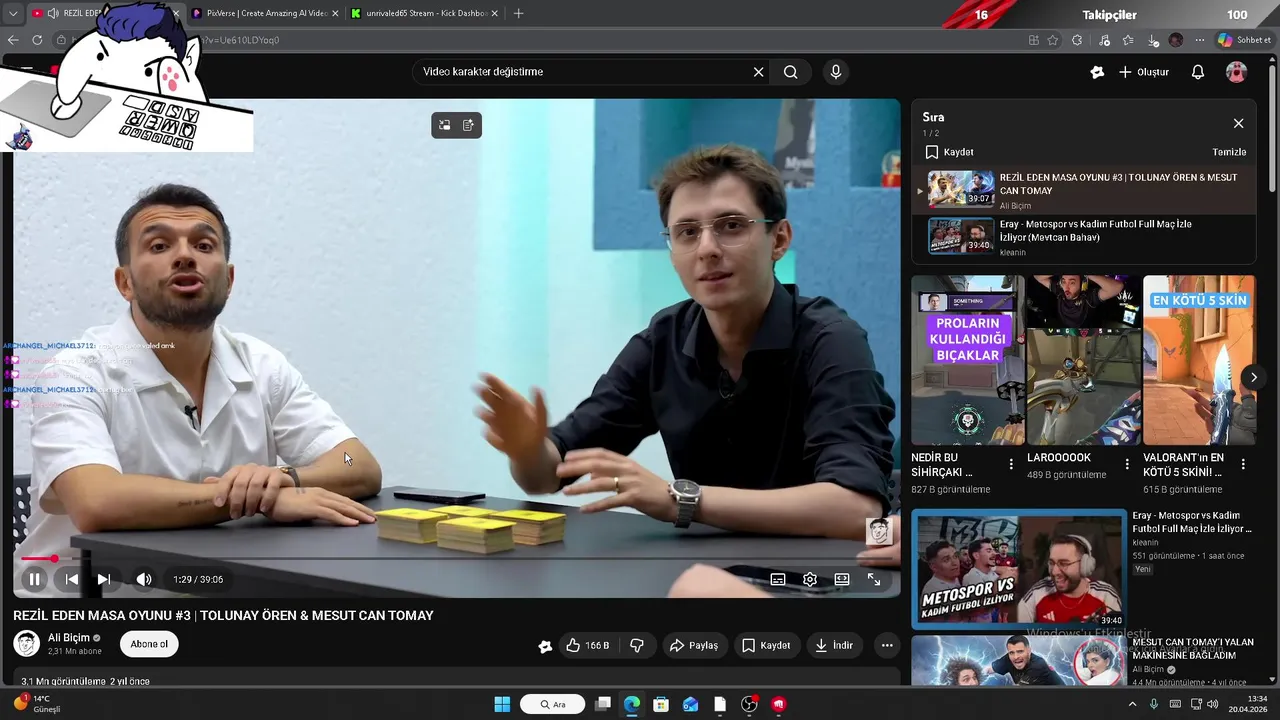Open options for NEDİR BU SİHİRÇAKI short

(1011, 464)
